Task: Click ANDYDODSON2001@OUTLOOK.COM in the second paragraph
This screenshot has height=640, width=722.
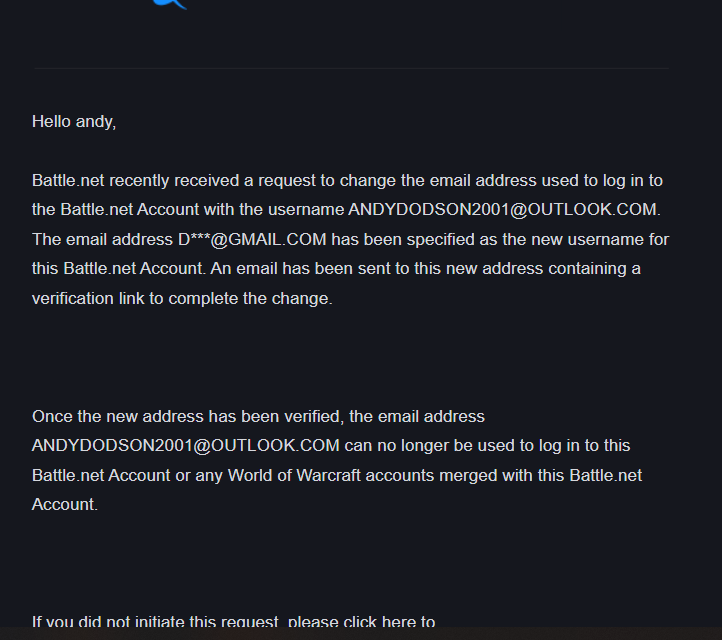Action: coord(186,445)
